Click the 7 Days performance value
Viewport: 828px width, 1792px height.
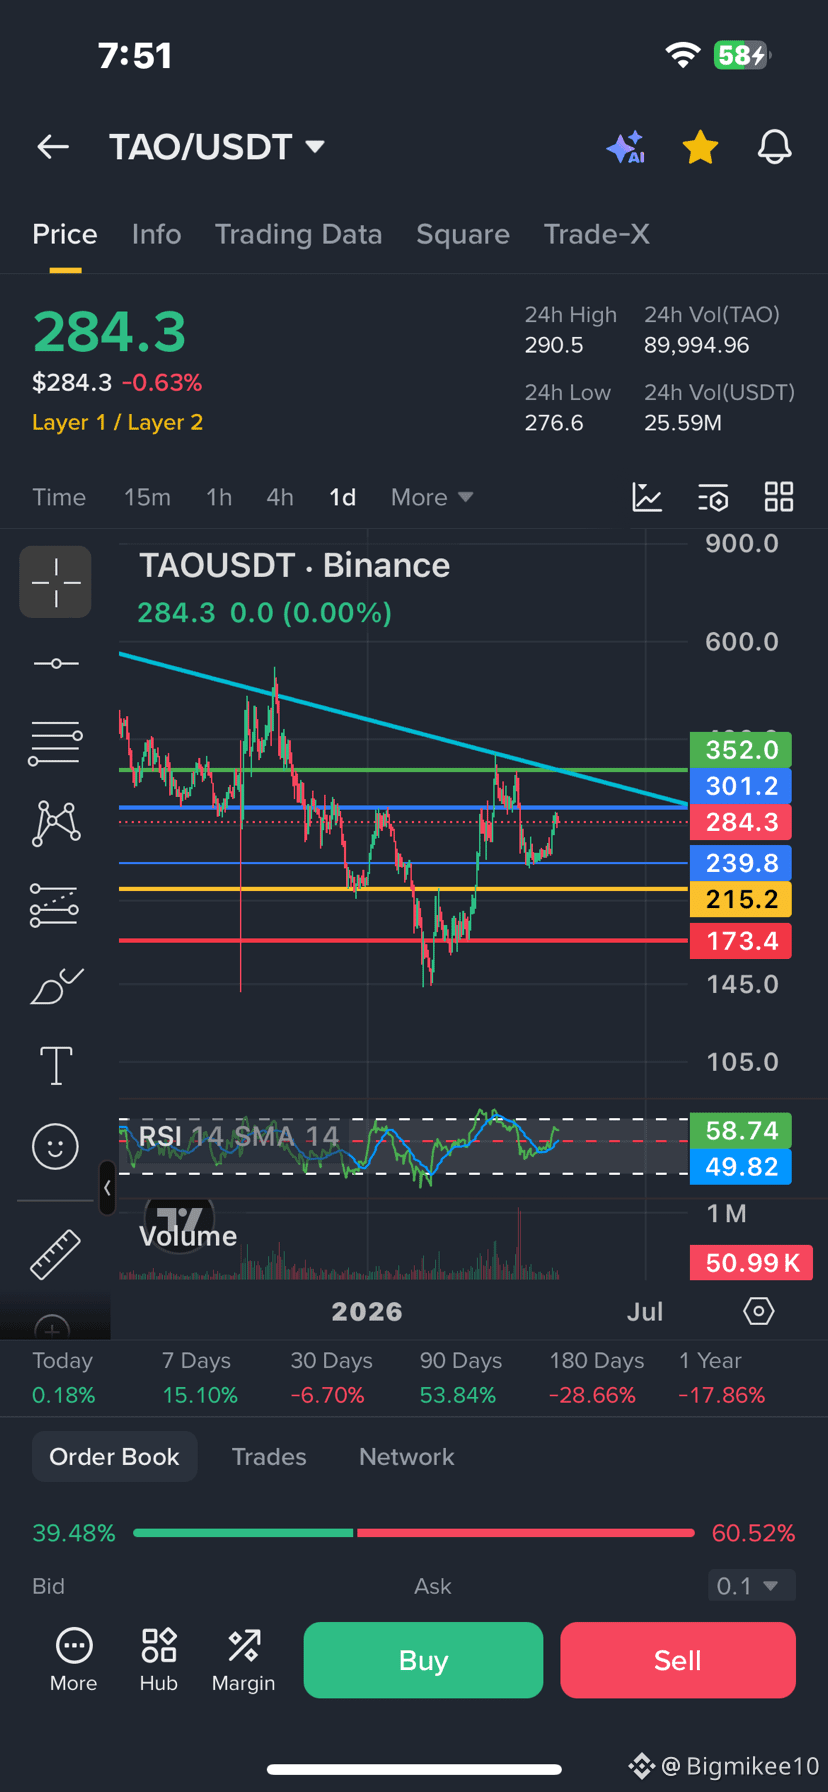(x=200, y=1395)
